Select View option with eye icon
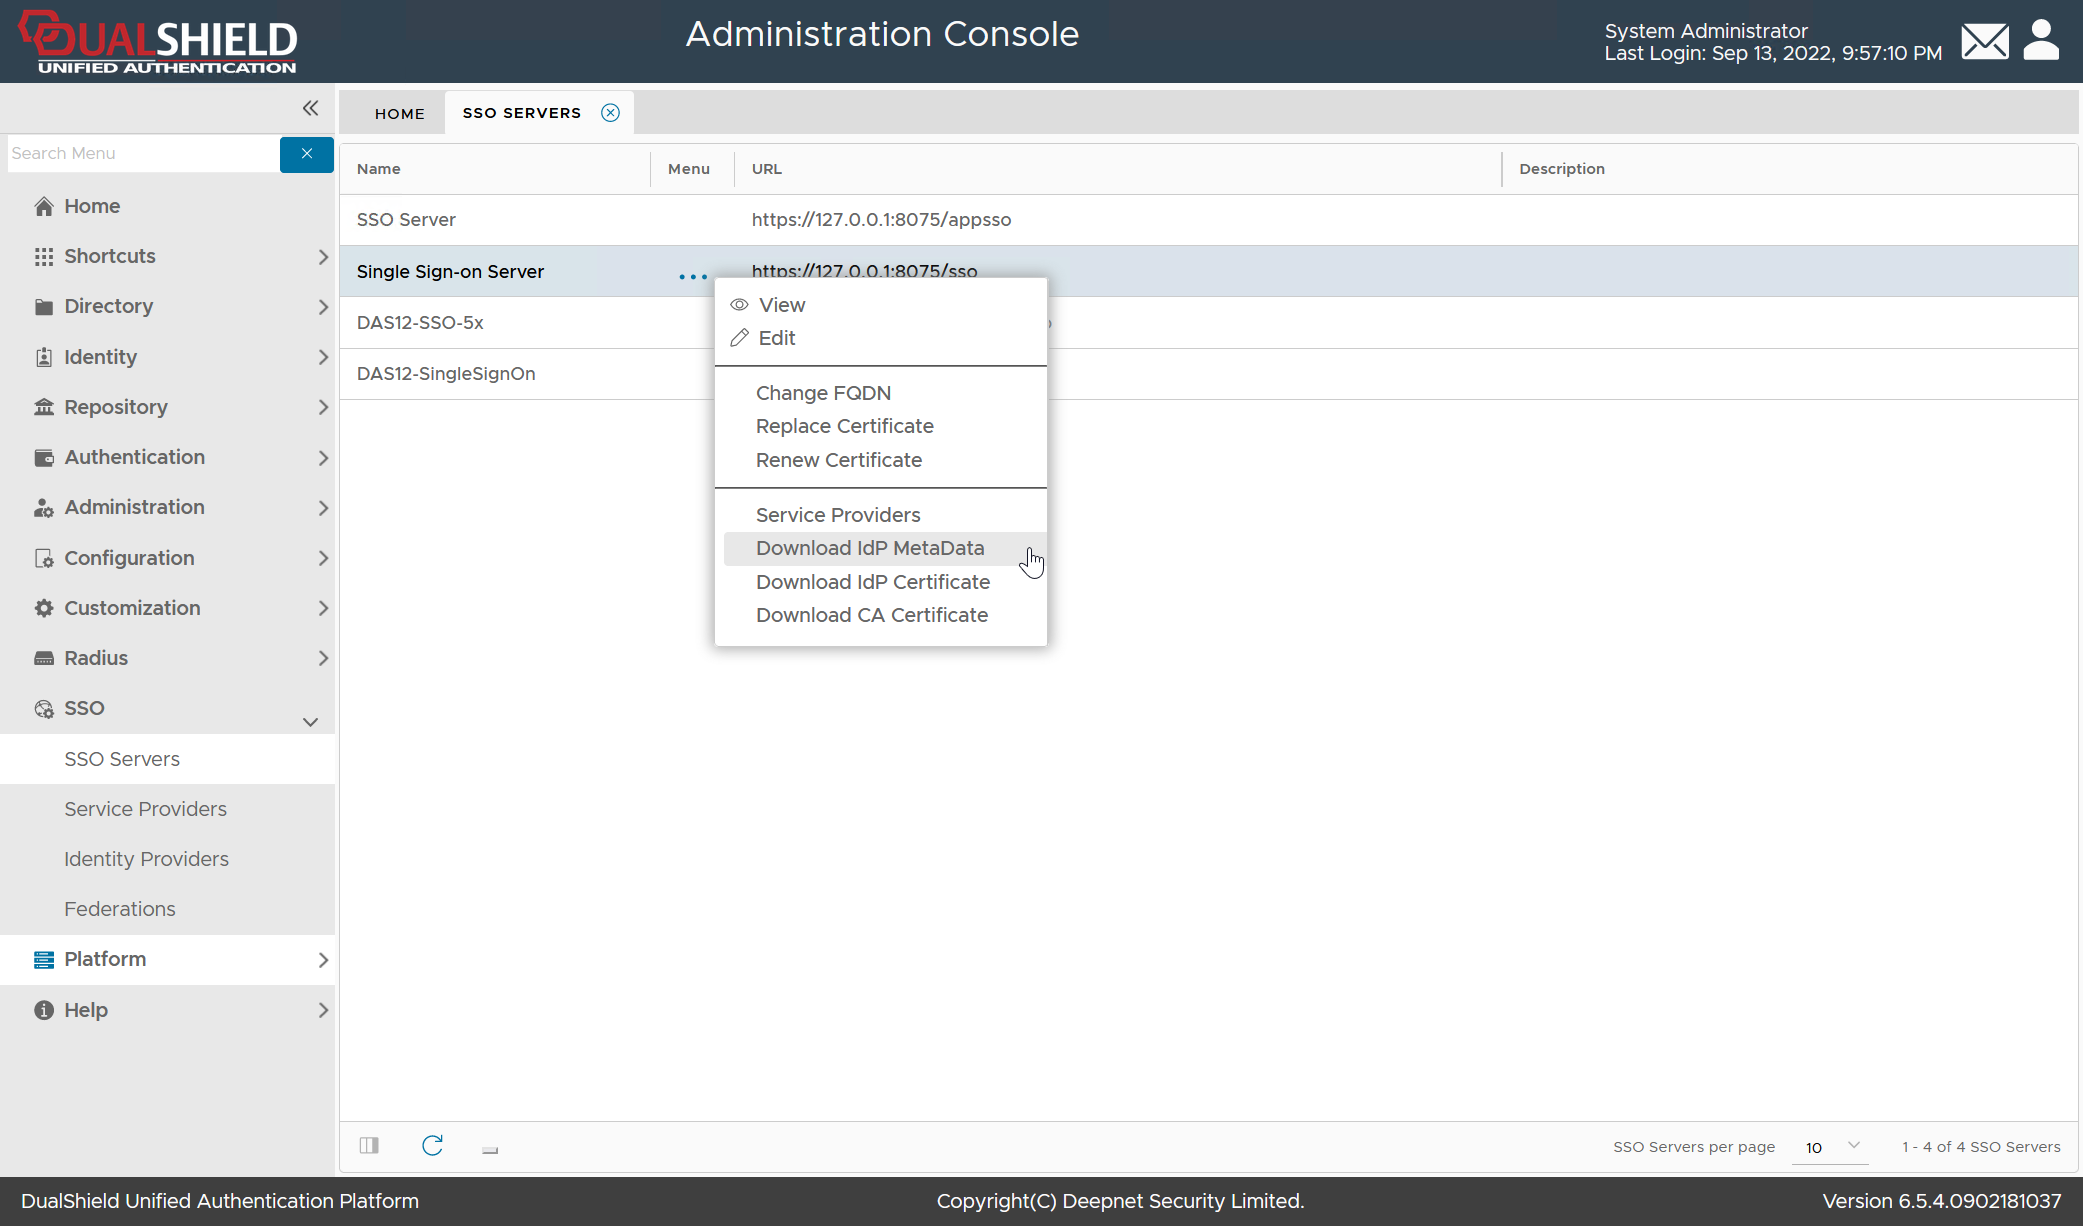The height and width of the screenshot is (1226, 2083). coord(781,305)
